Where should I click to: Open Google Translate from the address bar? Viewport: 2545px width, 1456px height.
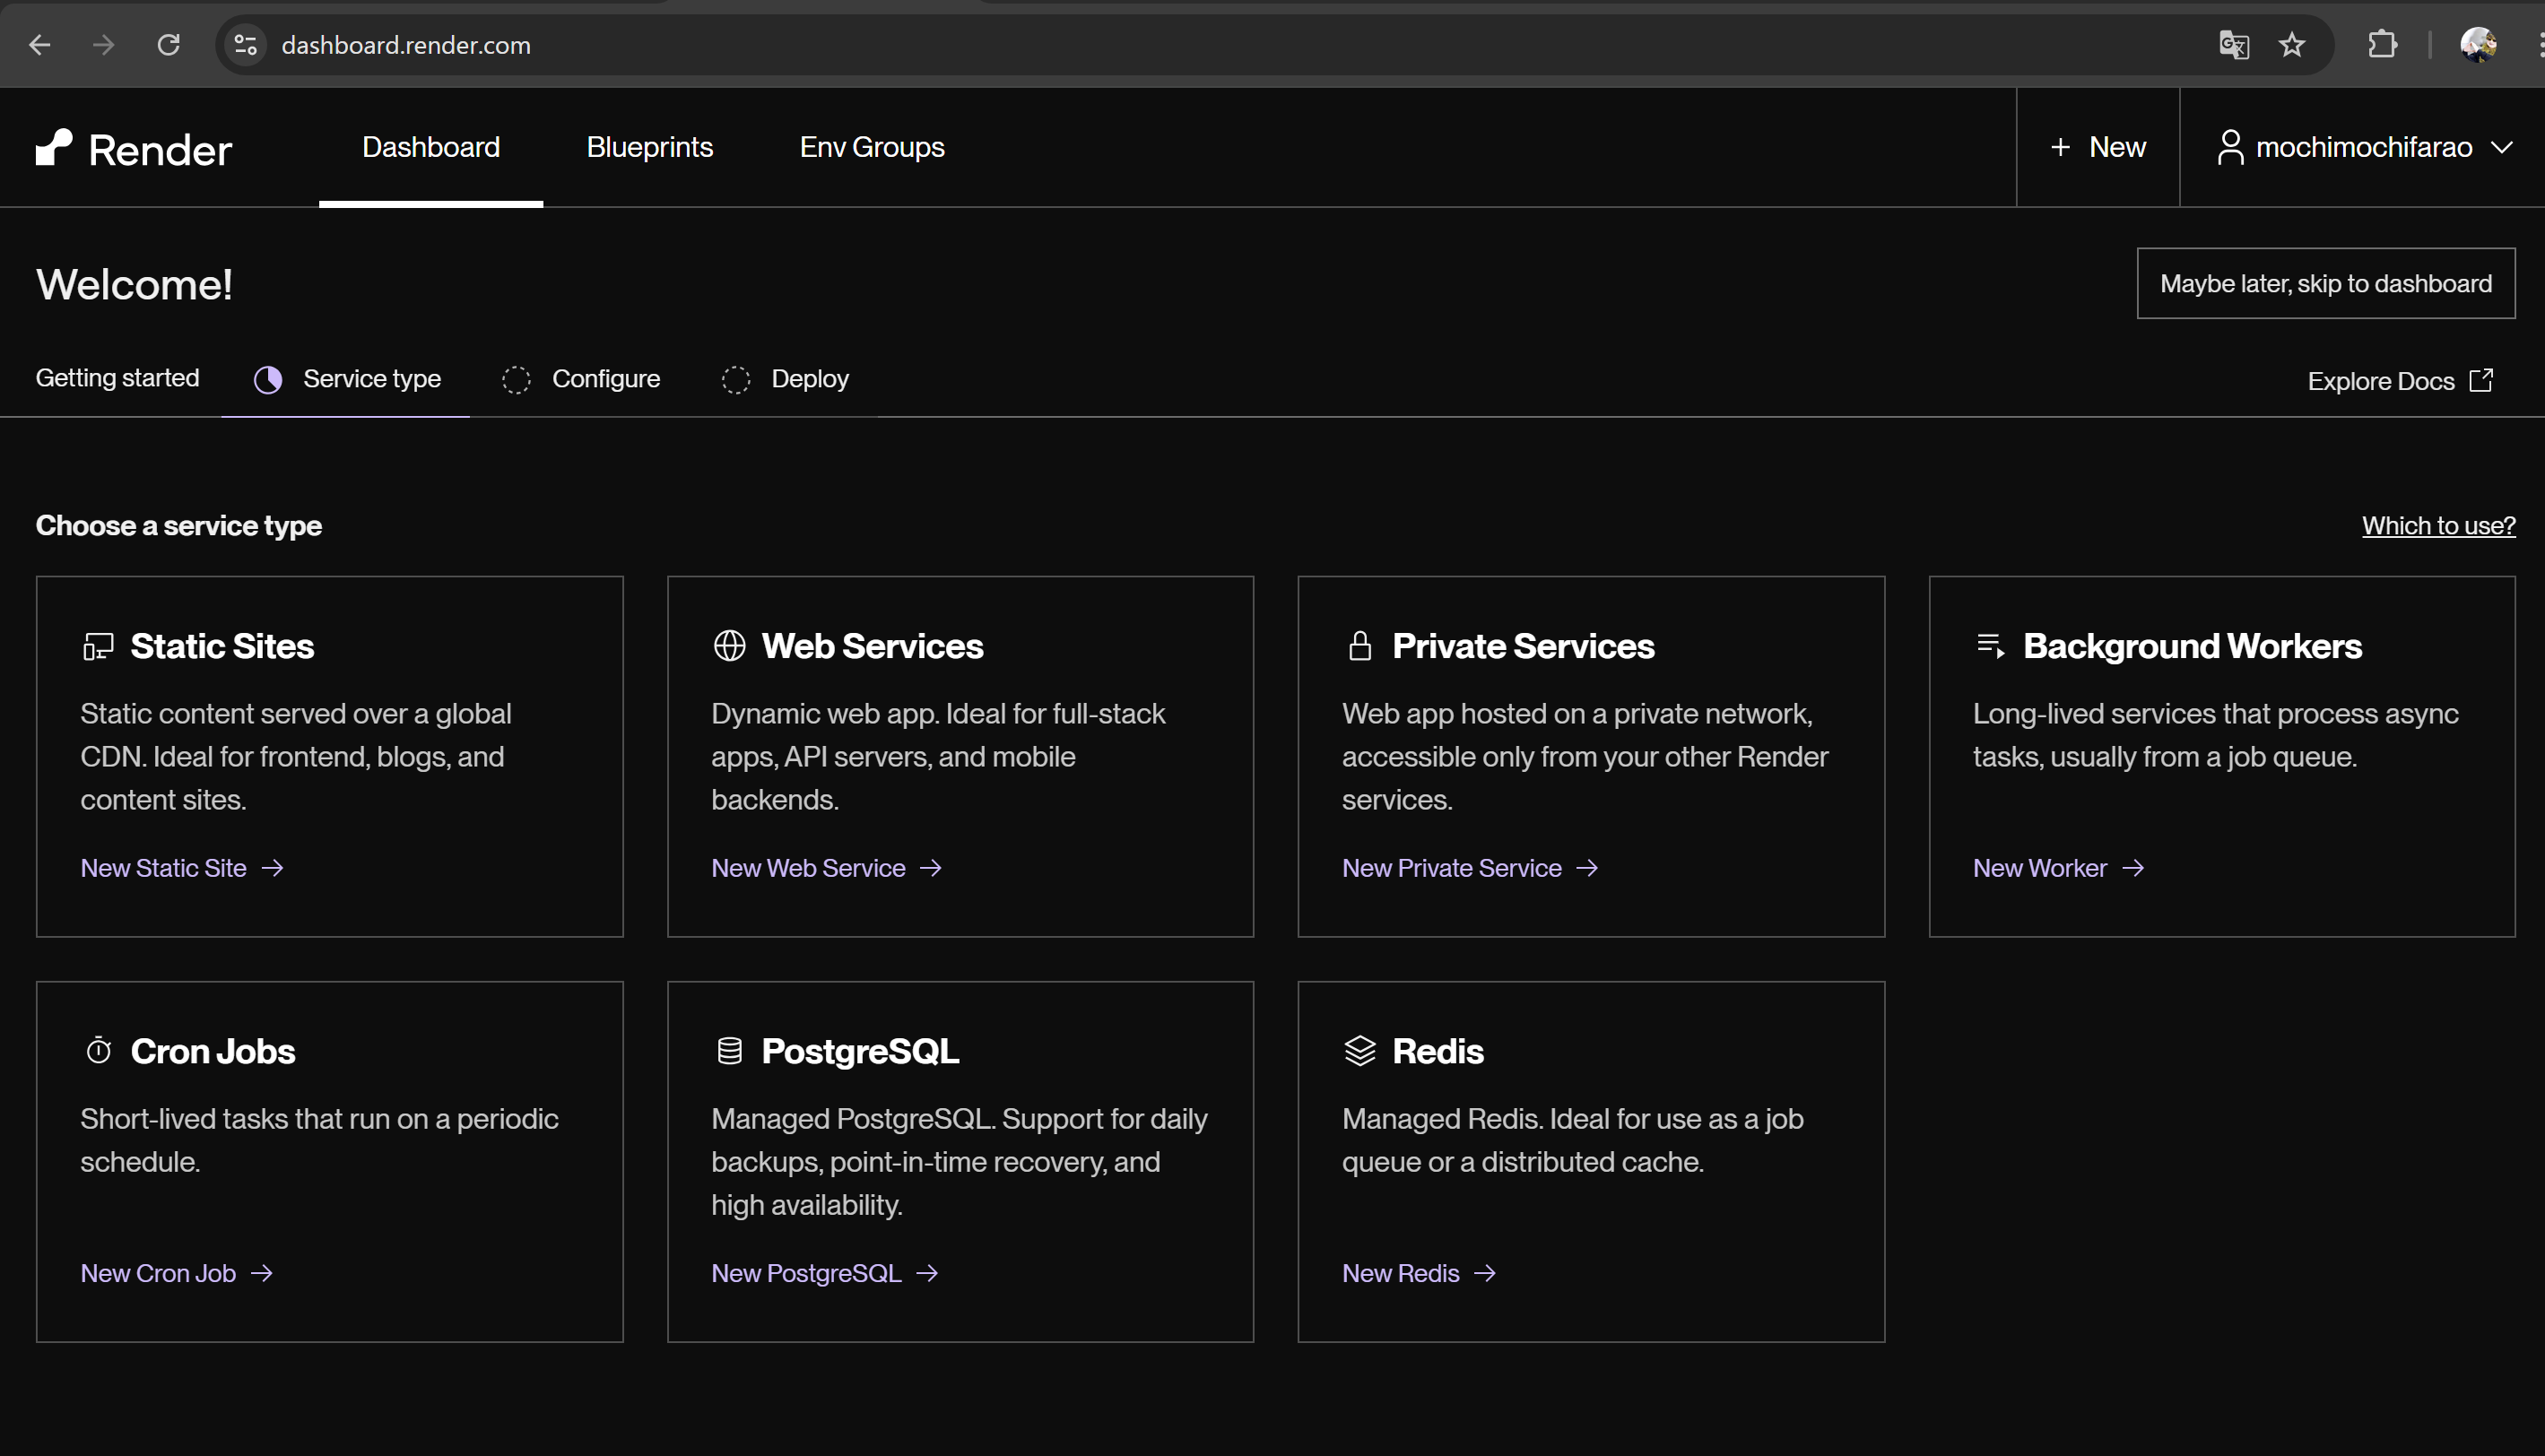click(2234, 44)
